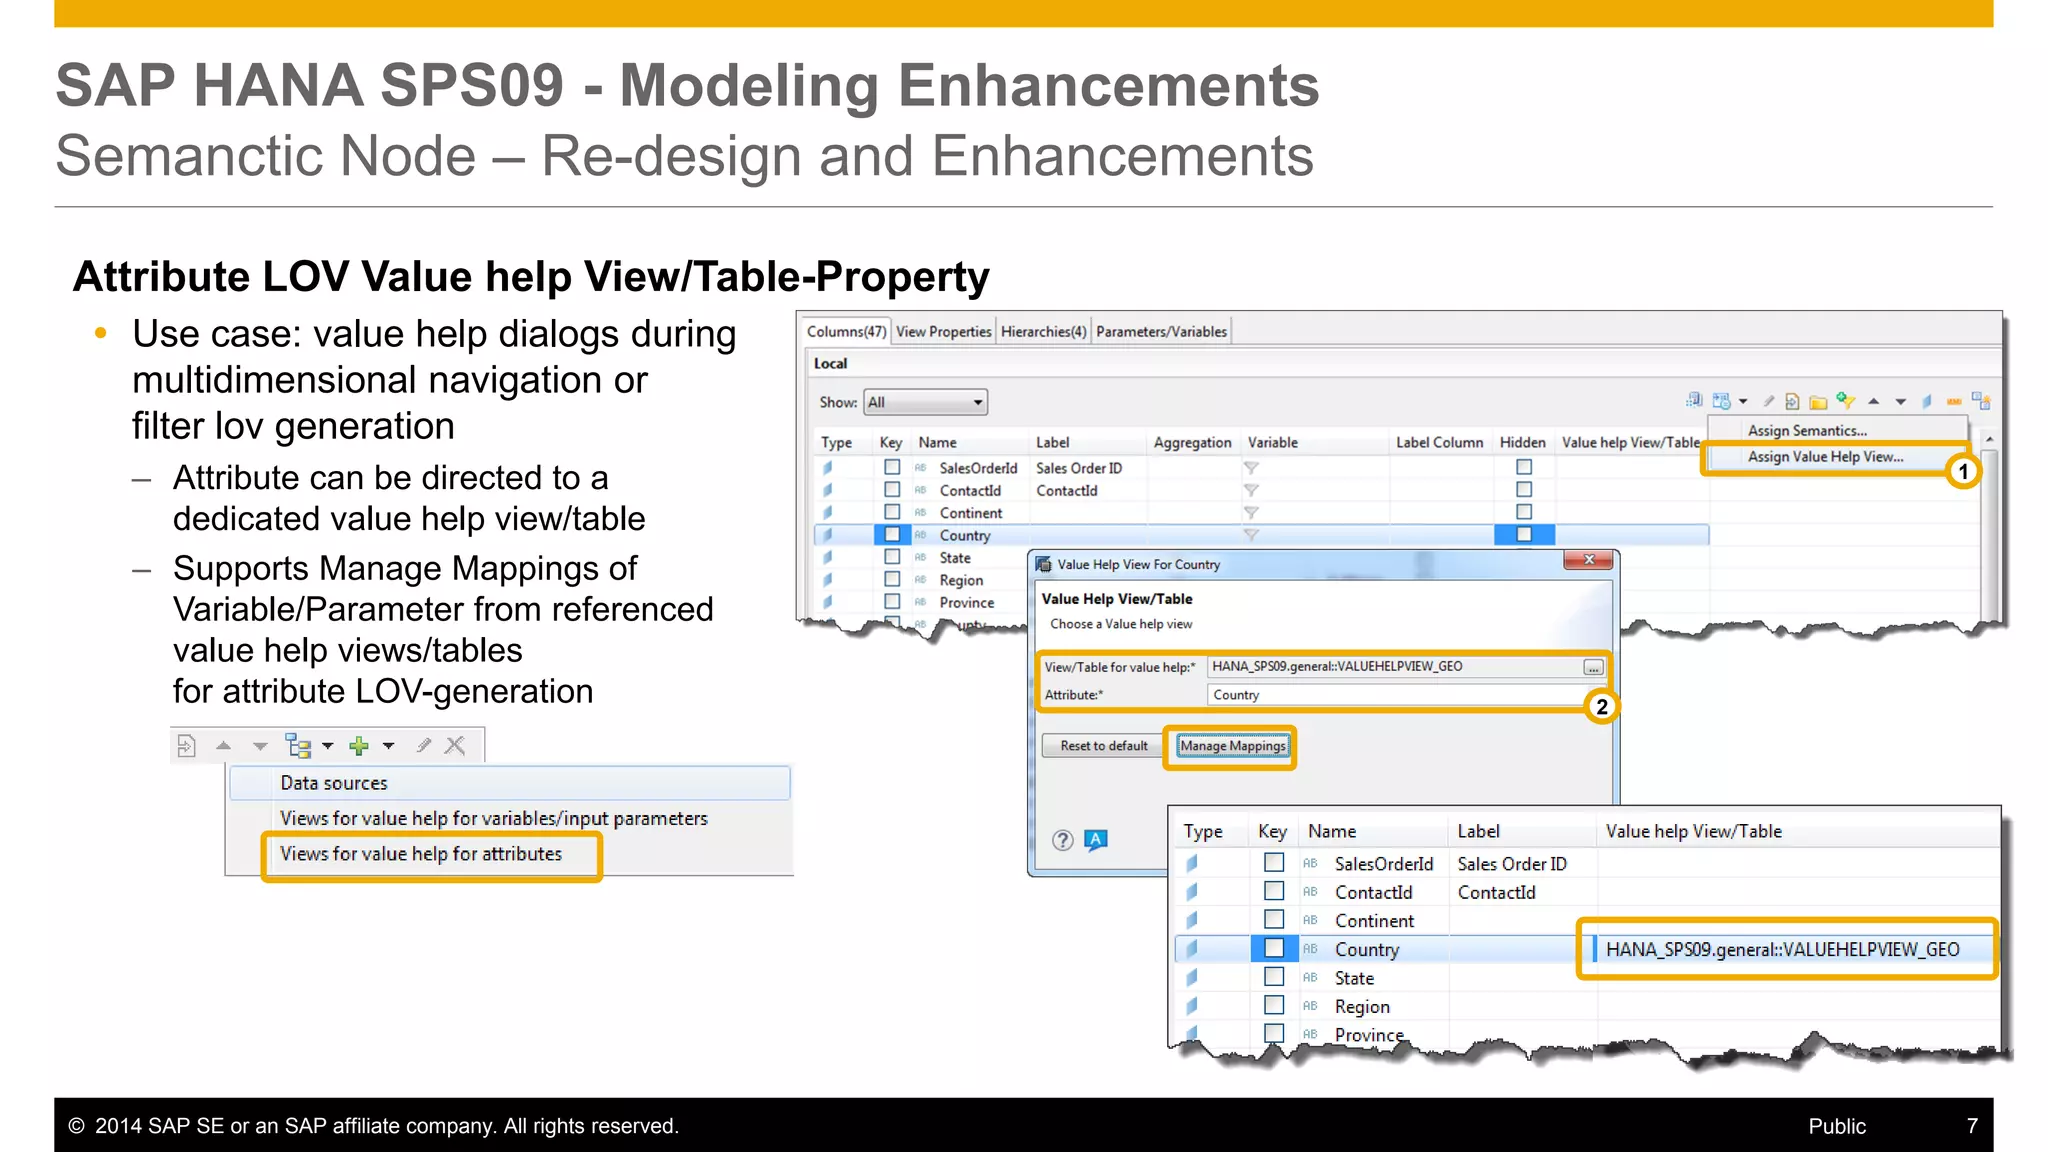Toggle Hidden checkbox for SalesOrderId row
Screen dimensions: 2048x1152
click(x=1524, y=467)
